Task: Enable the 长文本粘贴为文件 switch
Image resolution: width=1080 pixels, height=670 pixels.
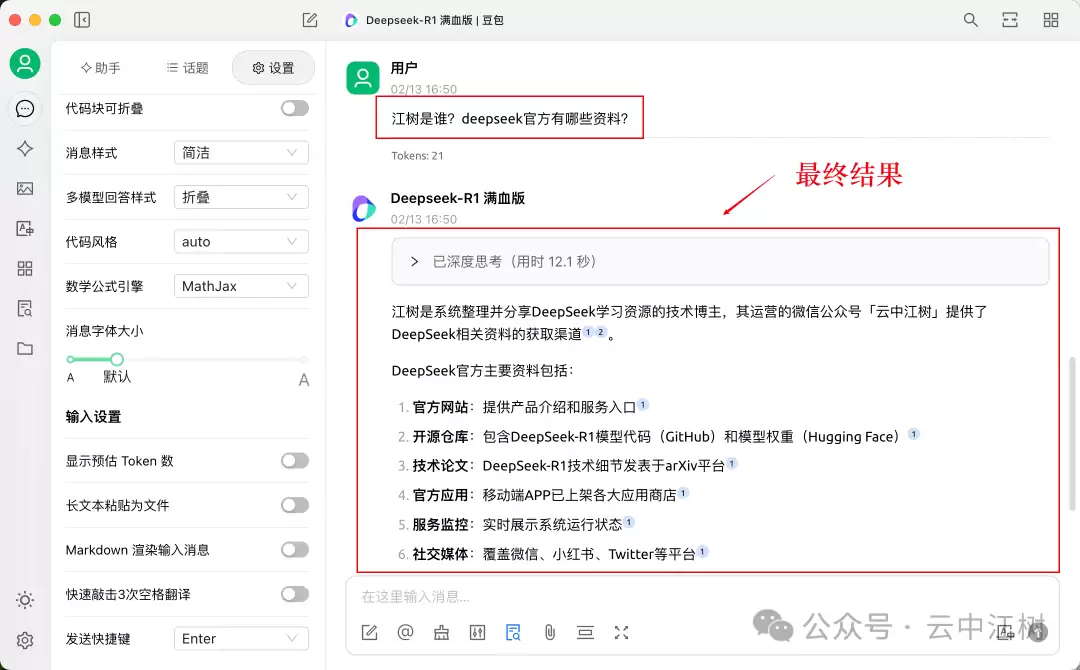Action: tap(295, 505)
